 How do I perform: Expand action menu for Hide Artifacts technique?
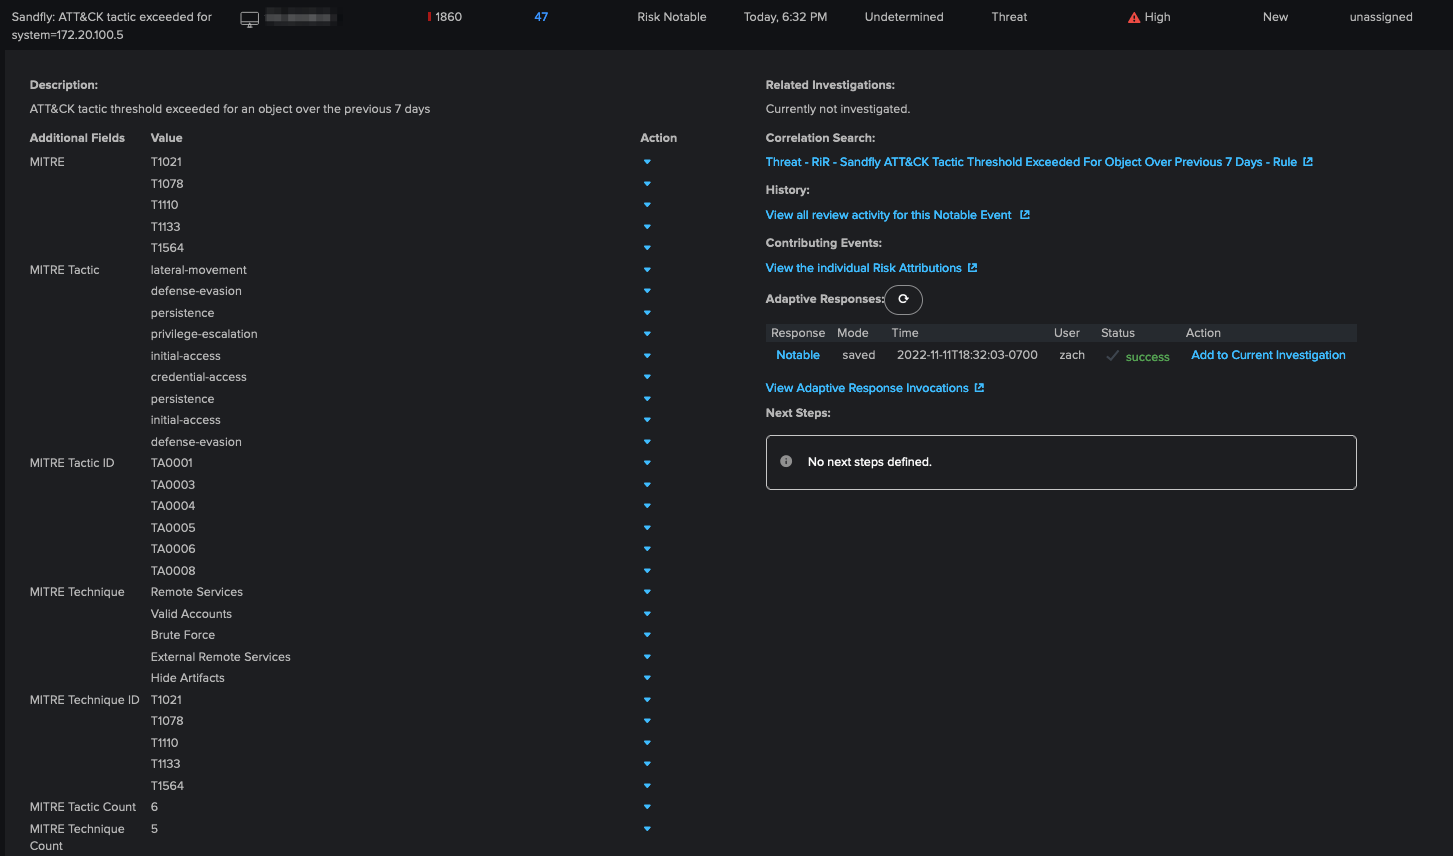click(647, 678)
